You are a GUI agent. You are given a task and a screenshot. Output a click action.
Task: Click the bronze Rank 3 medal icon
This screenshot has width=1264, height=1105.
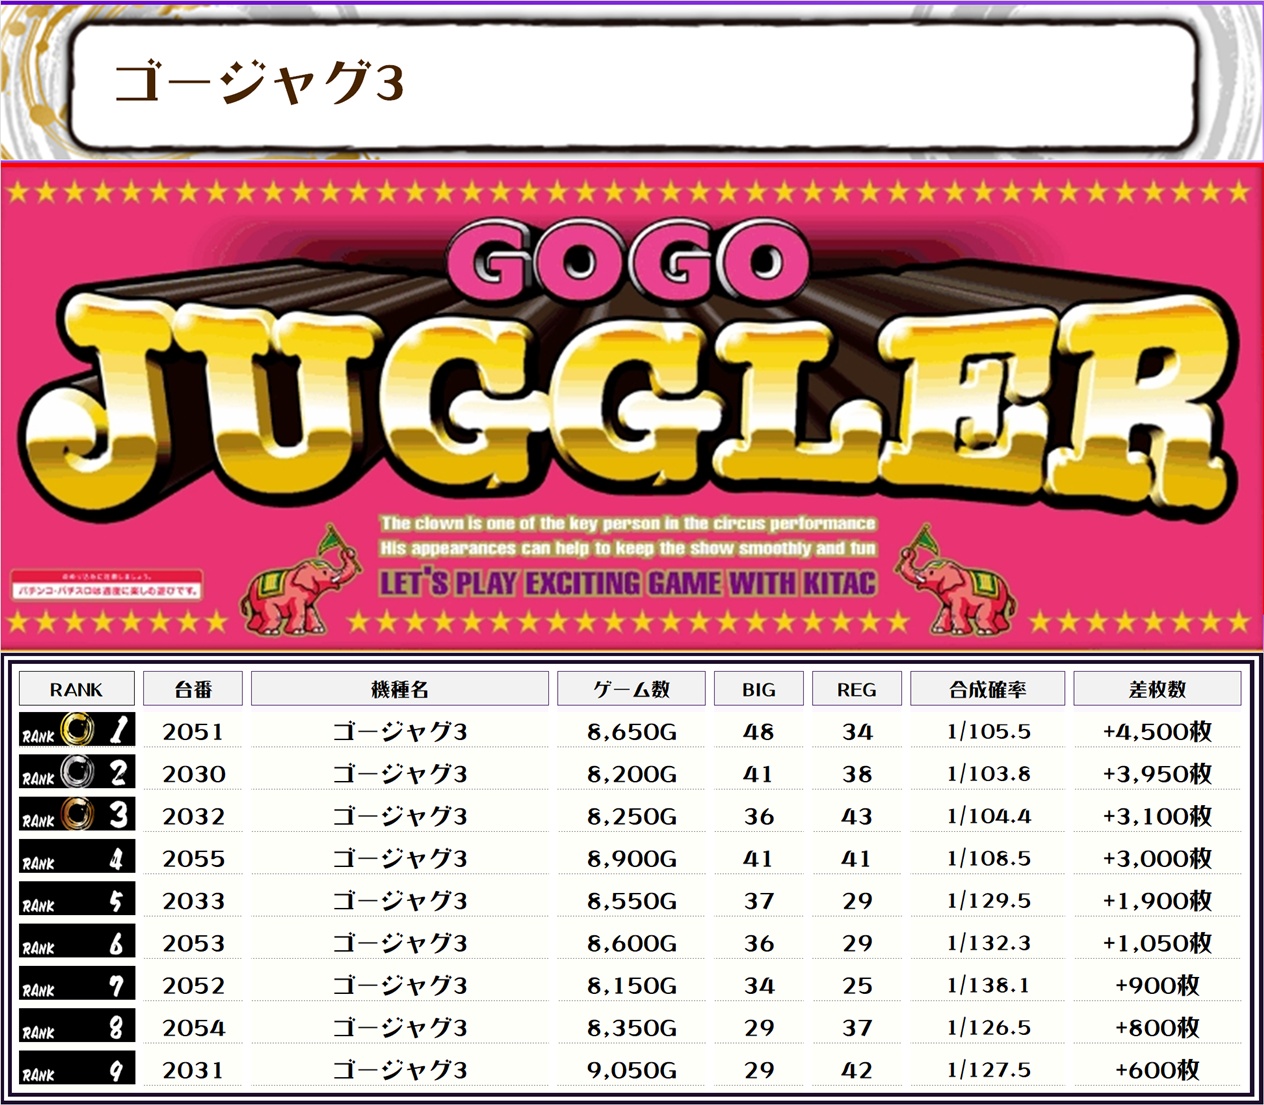[x=77, y=816]
